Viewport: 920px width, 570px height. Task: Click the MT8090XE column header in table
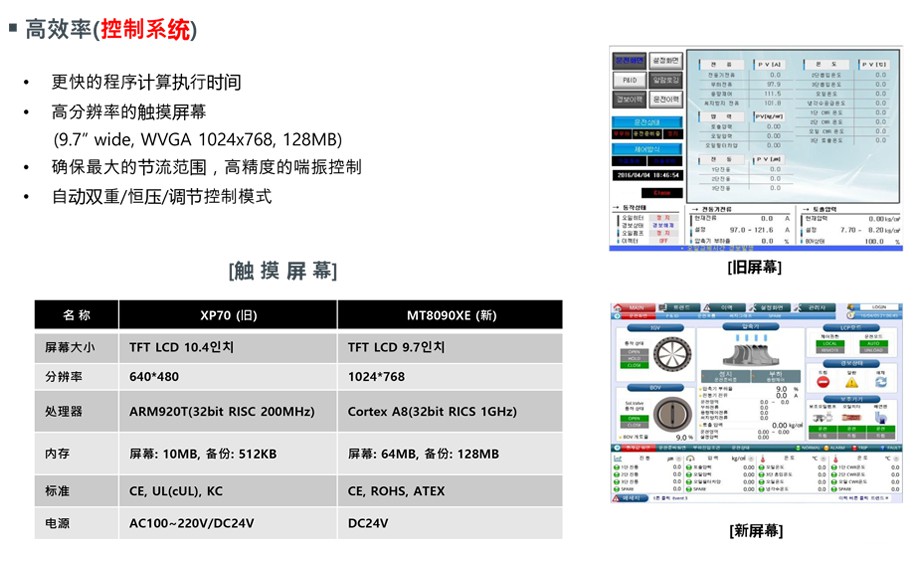[x=449, y=315]
